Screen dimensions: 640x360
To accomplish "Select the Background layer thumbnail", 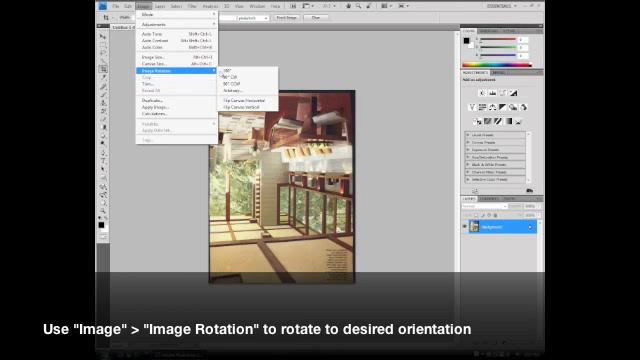I will pos(474,227).
